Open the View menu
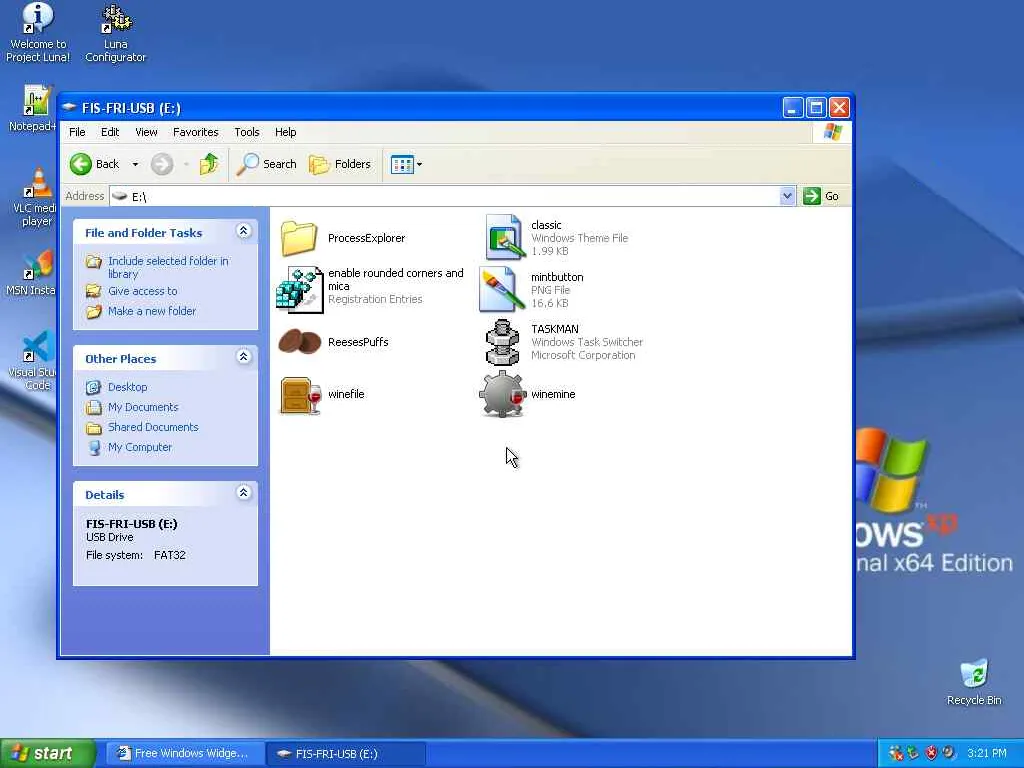Screen dimensions: 1024x768 tap(146, 132)
